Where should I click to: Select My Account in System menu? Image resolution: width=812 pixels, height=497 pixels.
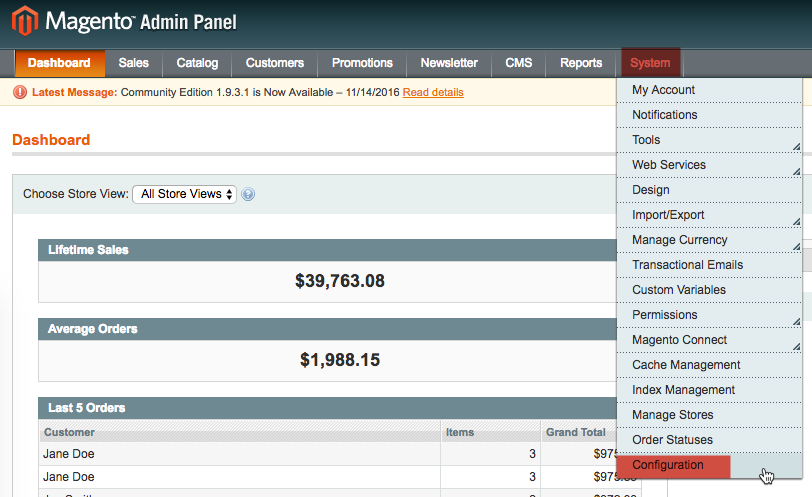[663, 90]
